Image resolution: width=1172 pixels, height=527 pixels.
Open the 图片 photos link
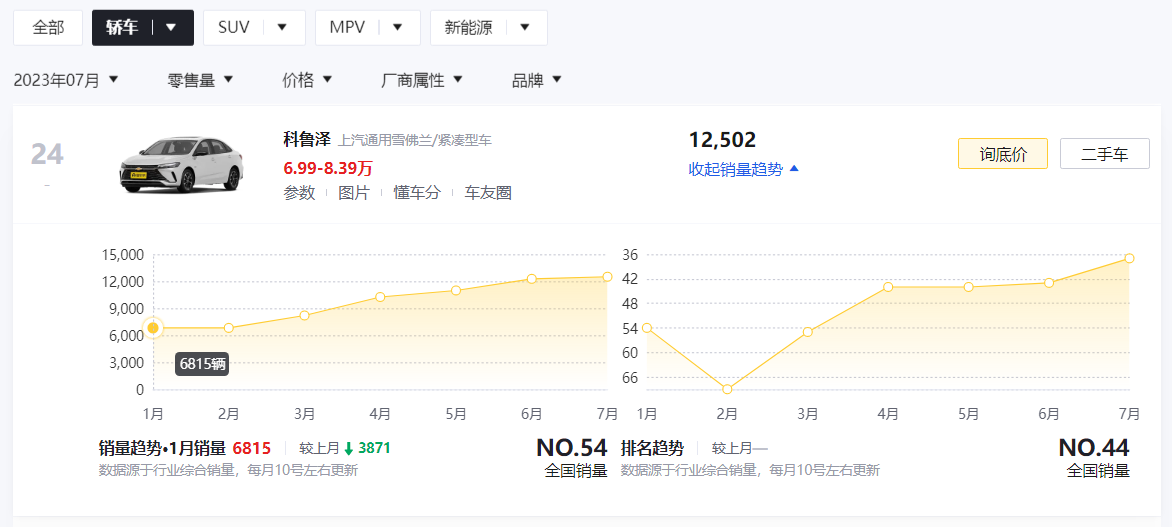(x=354, y=193)
